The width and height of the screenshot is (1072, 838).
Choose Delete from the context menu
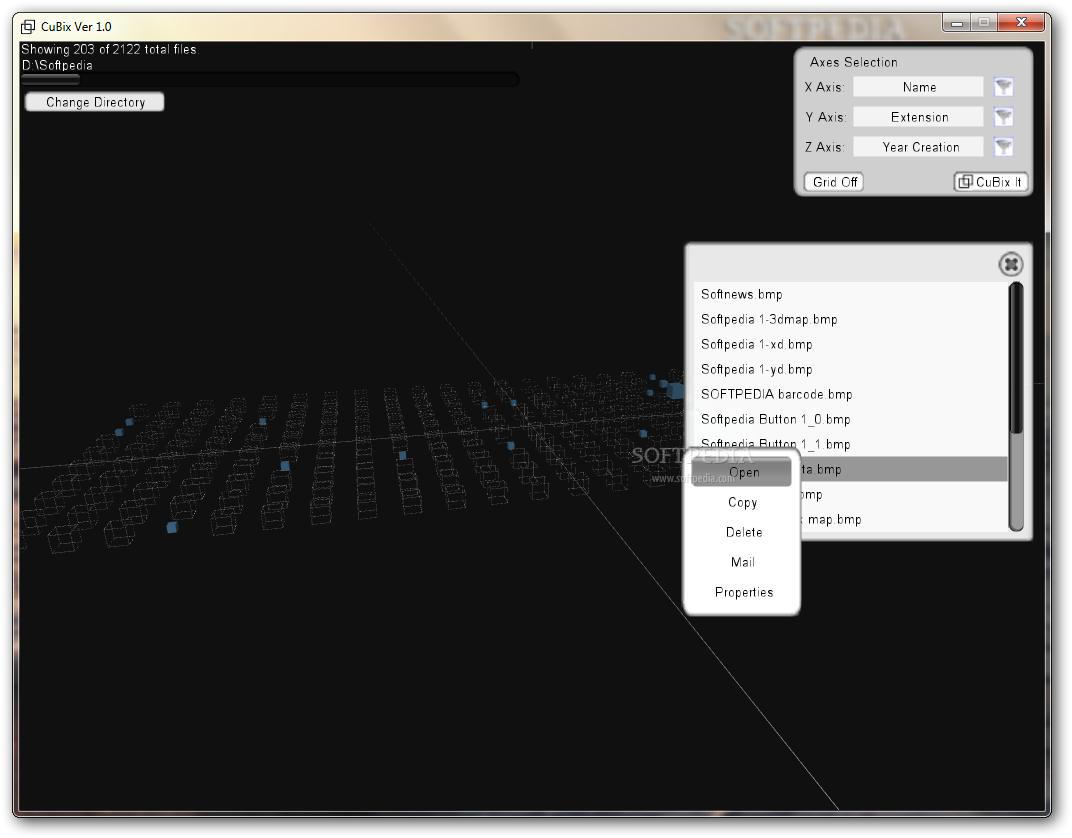[742, 532]
